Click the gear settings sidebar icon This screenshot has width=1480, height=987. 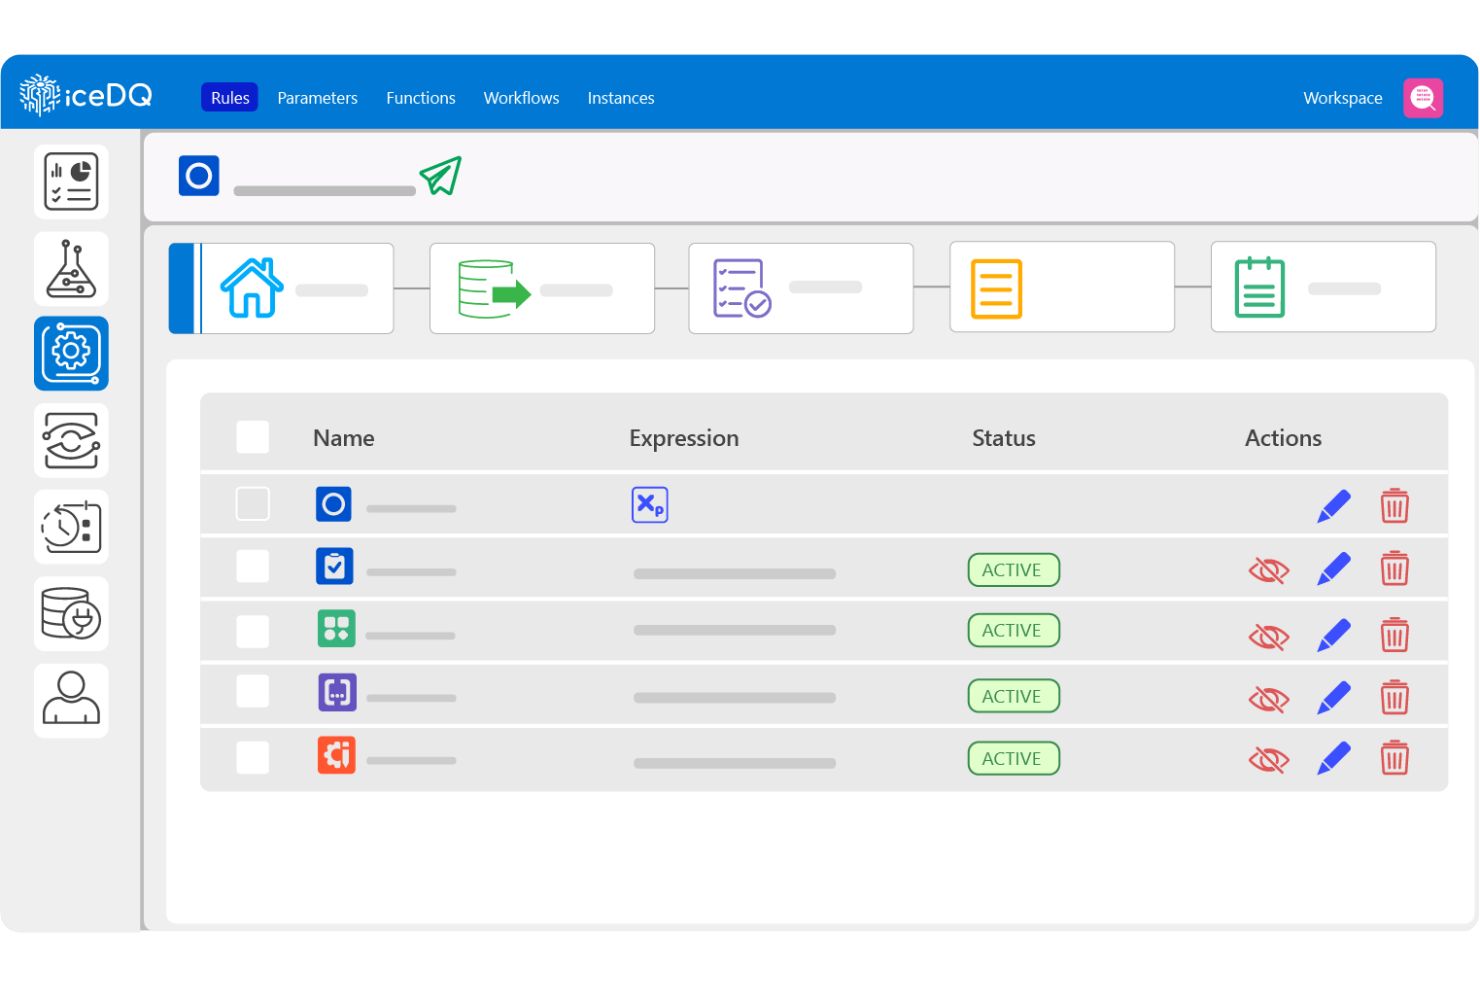tap(71, 354)
